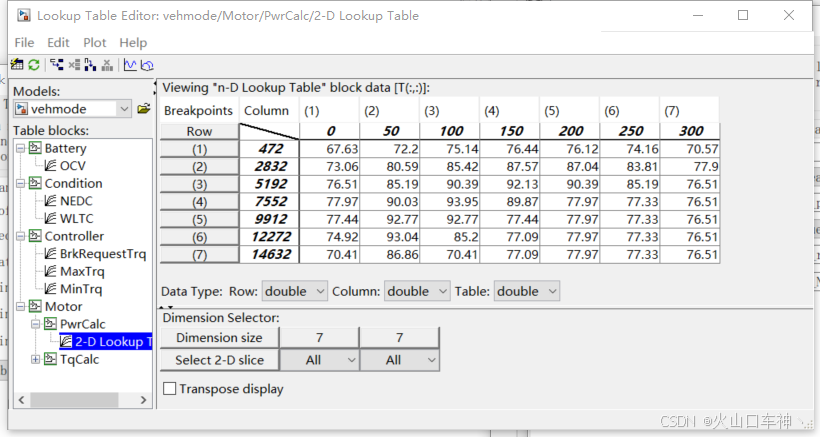Screen dimensions: 820x437
Task: Click the Dimension size label button
Action: (219, 338)
